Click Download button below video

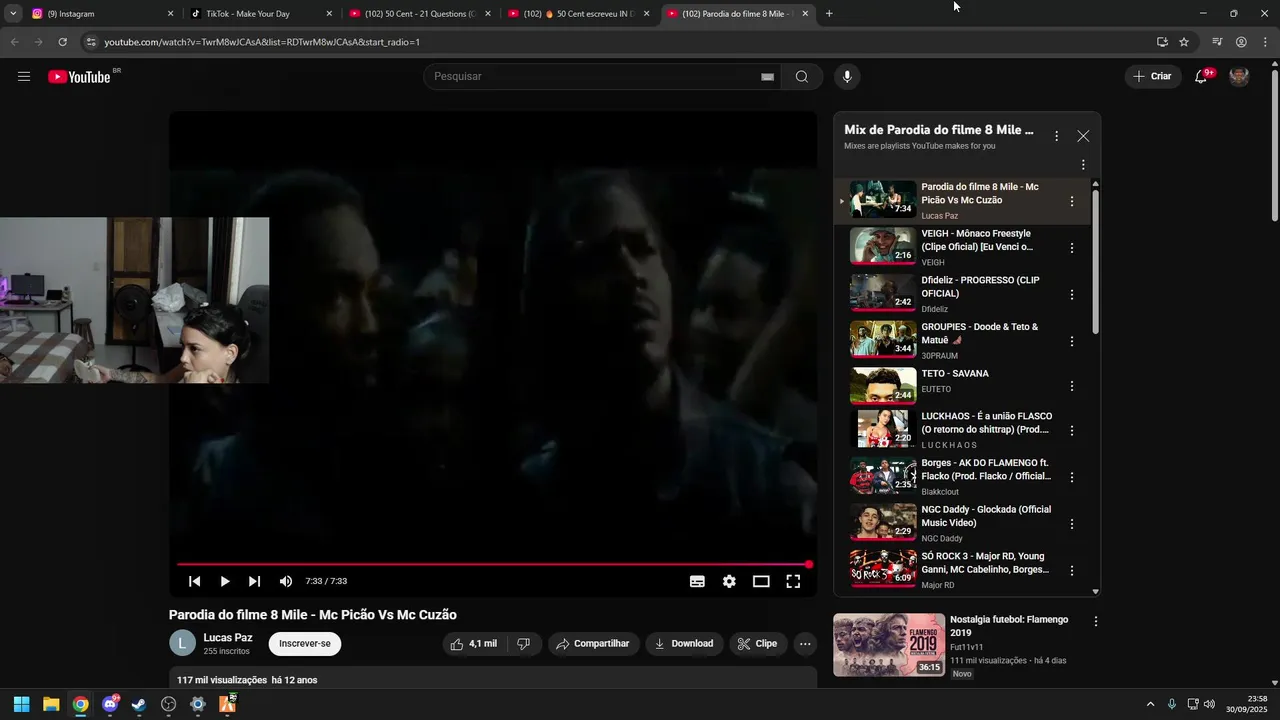point(684,644)
